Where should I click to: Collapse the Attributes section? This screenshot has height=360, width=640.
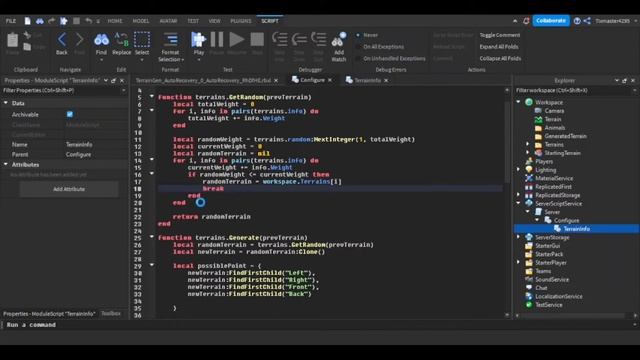tap(6, 164)
